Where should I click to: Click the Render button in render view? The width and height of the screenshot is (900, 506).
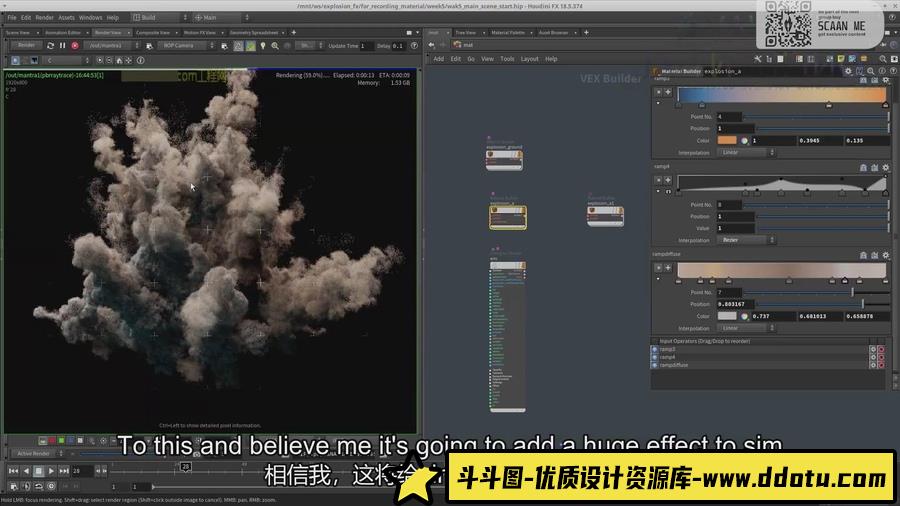[26, 45]
